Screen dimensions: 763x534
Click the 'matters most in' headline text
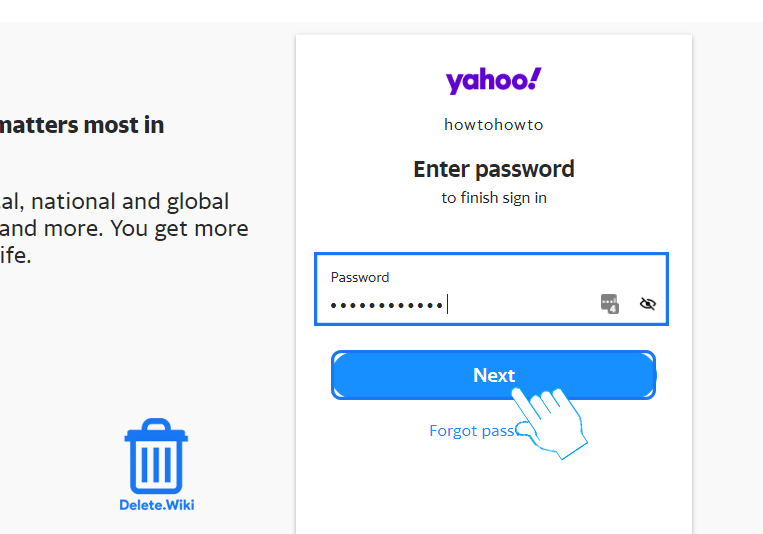82,125
